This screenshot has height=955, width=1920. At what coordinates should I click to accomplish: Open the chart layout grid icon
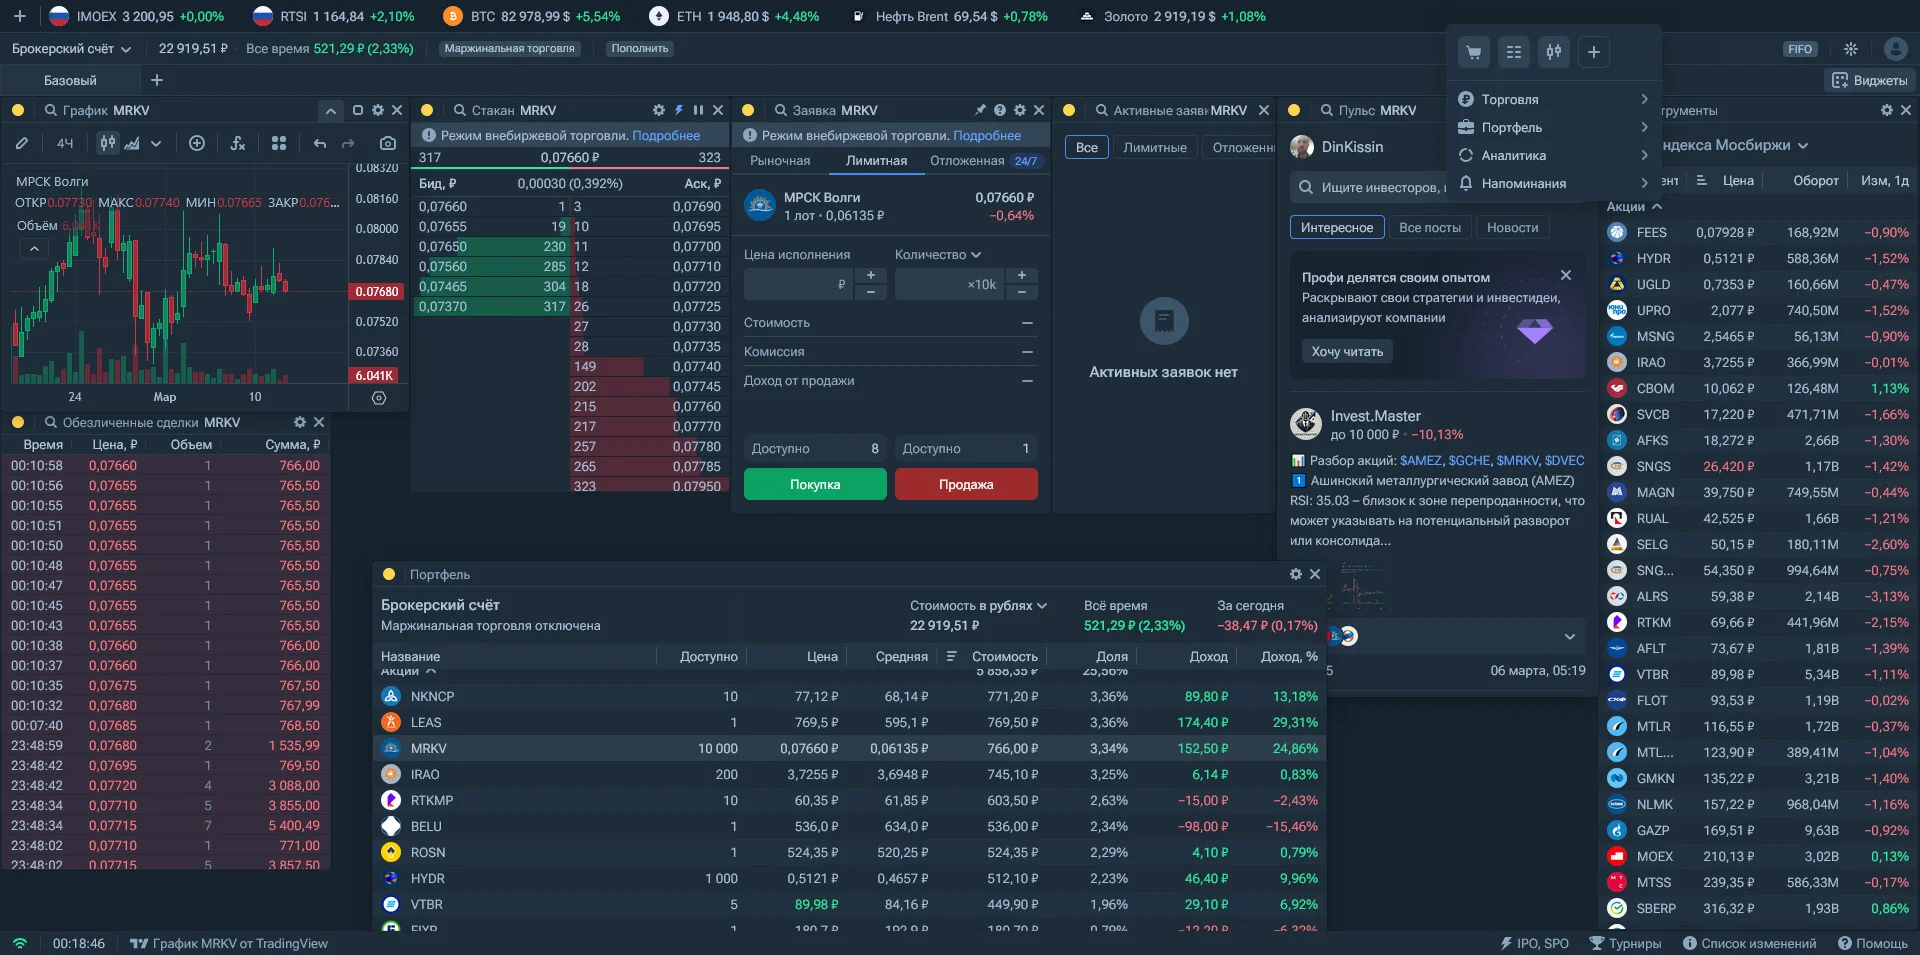click(x=279, y=143)
